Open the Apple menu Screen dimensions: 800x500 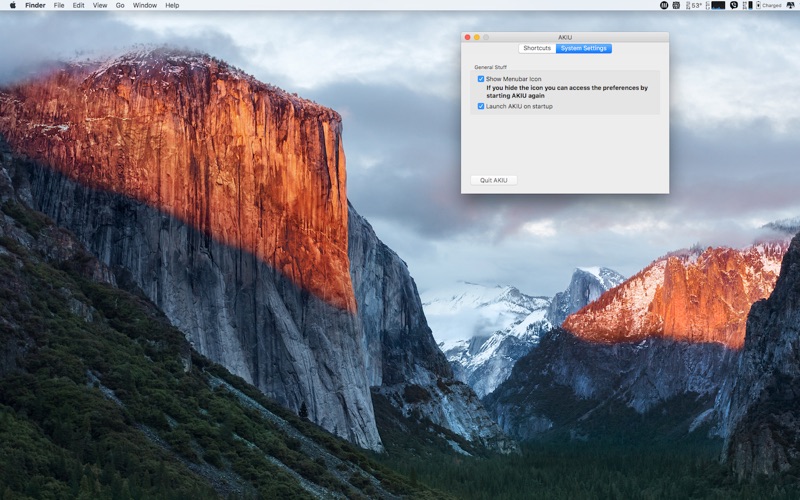pos(13,5)
